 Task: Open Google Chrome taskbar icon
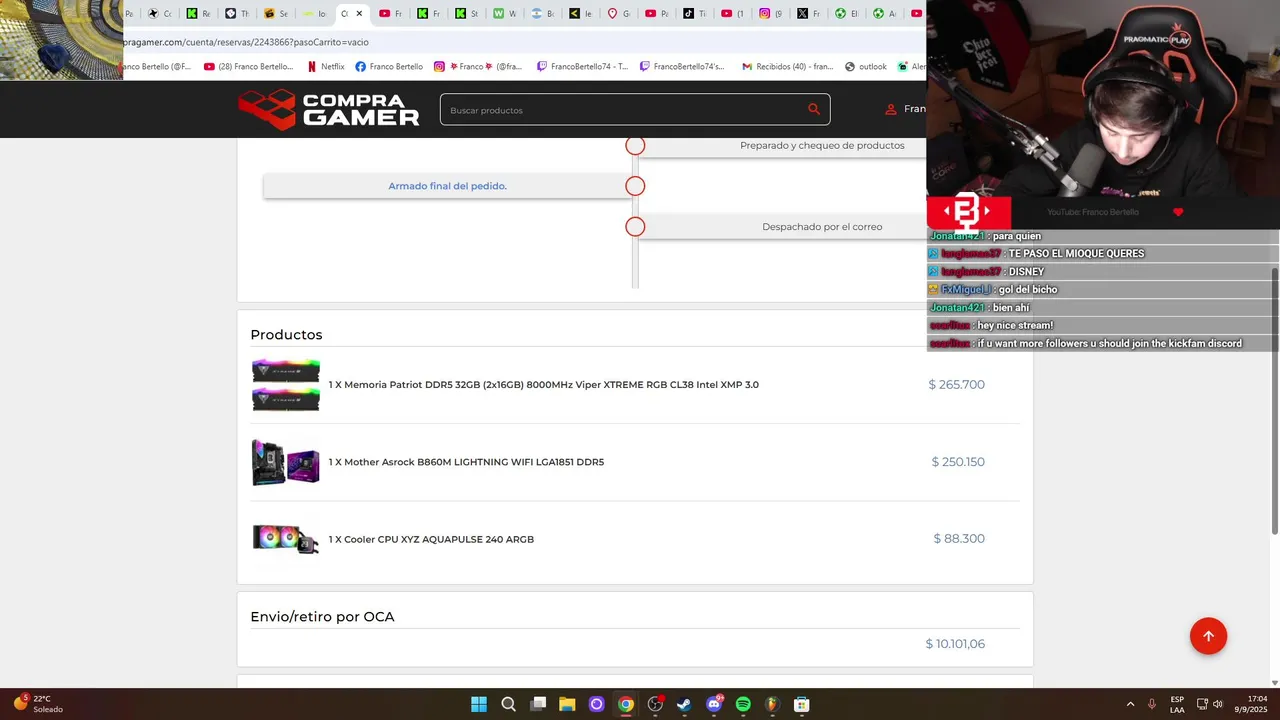click(x=626, y=705)
